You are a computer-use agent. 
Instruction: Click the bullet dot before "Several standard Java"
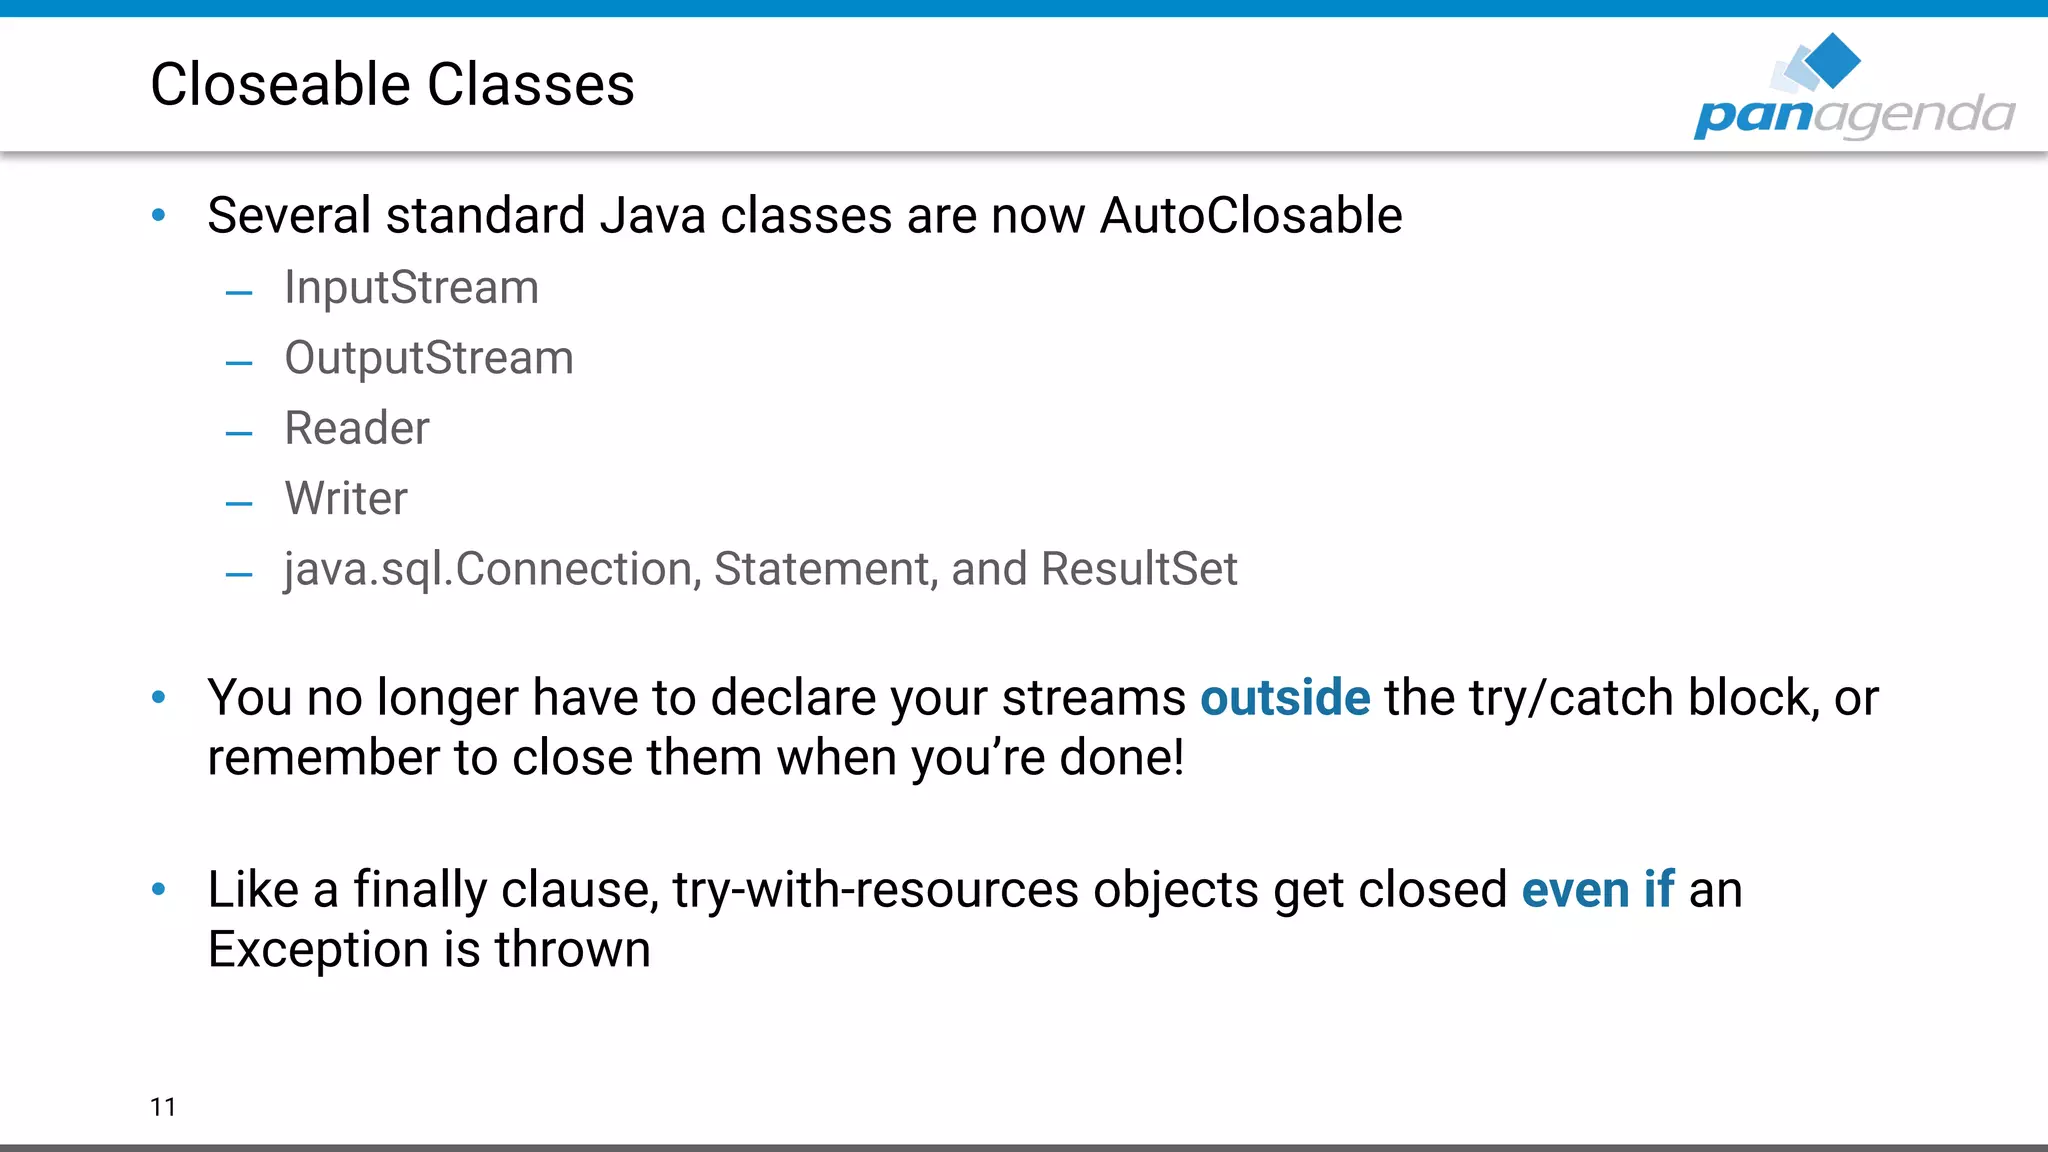[158, 215]
